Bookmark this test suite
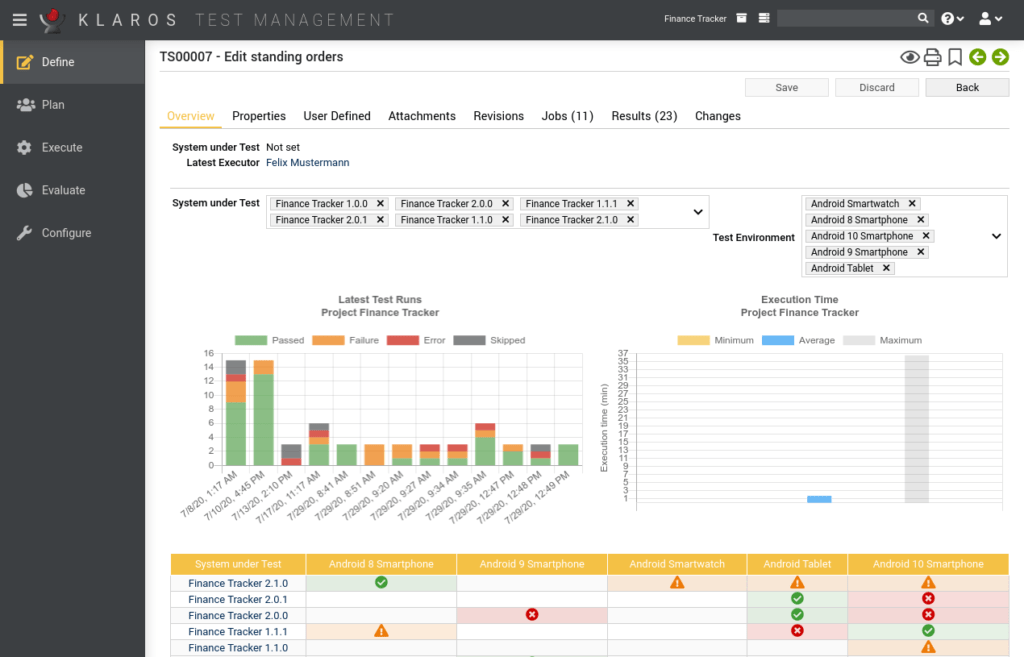The height and width of the screenshot is (657, 1024). pos(954,57)
